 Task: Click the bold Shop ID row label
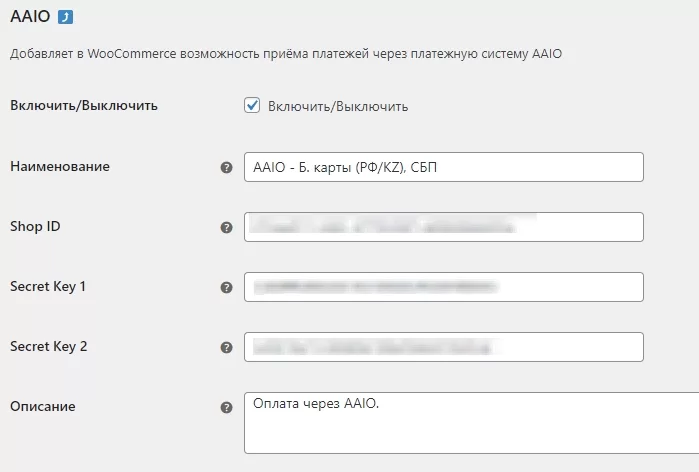35,226
